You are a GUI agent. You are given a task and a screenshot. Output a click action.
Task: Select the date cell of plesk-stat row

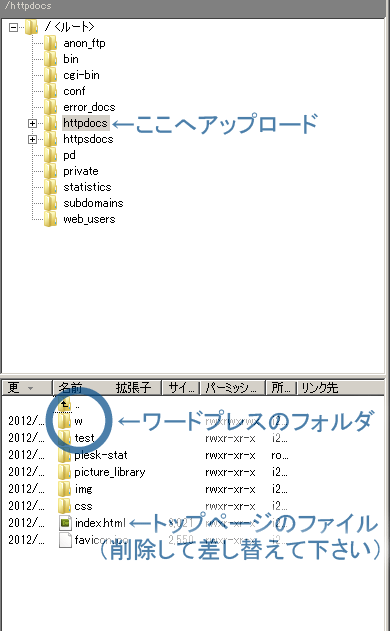click(x=26, y=455)
